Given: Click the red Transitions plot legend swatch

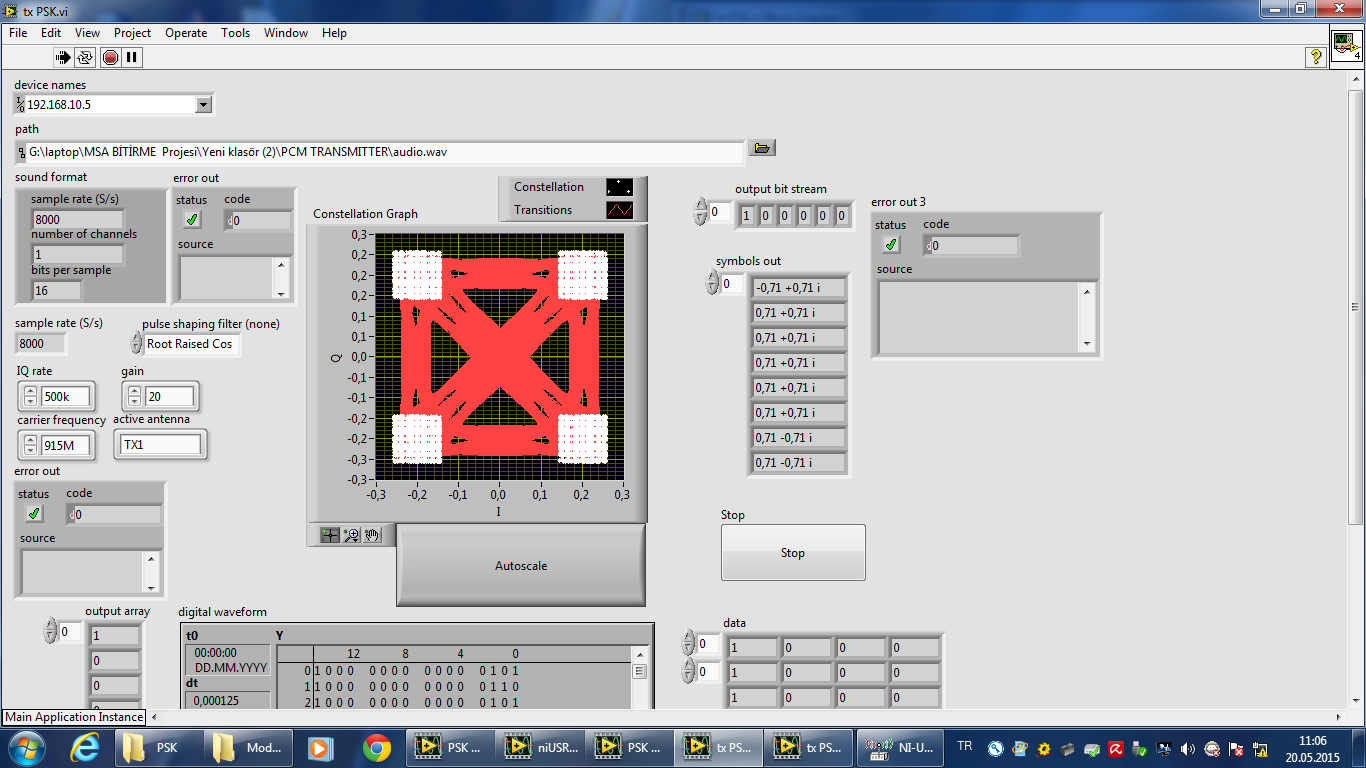Looking at the screenshot, I should tap(619, 210).
